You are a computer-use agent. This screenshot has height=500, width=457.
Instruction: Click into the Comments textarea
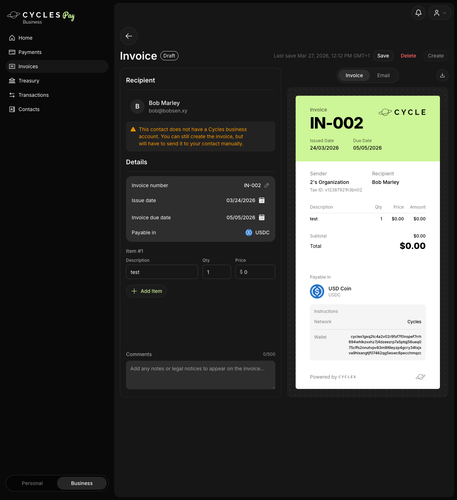click(x=200, y=375)
